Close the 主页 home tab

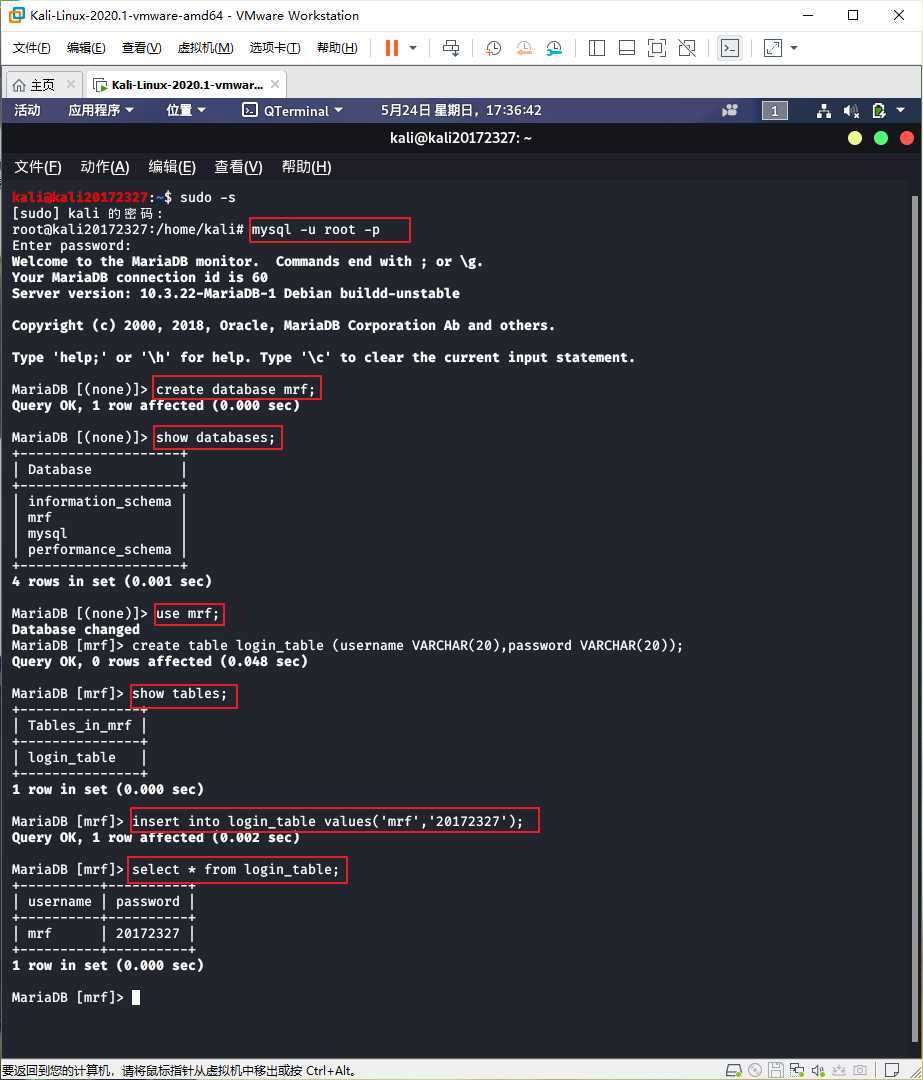pos(70,84)
